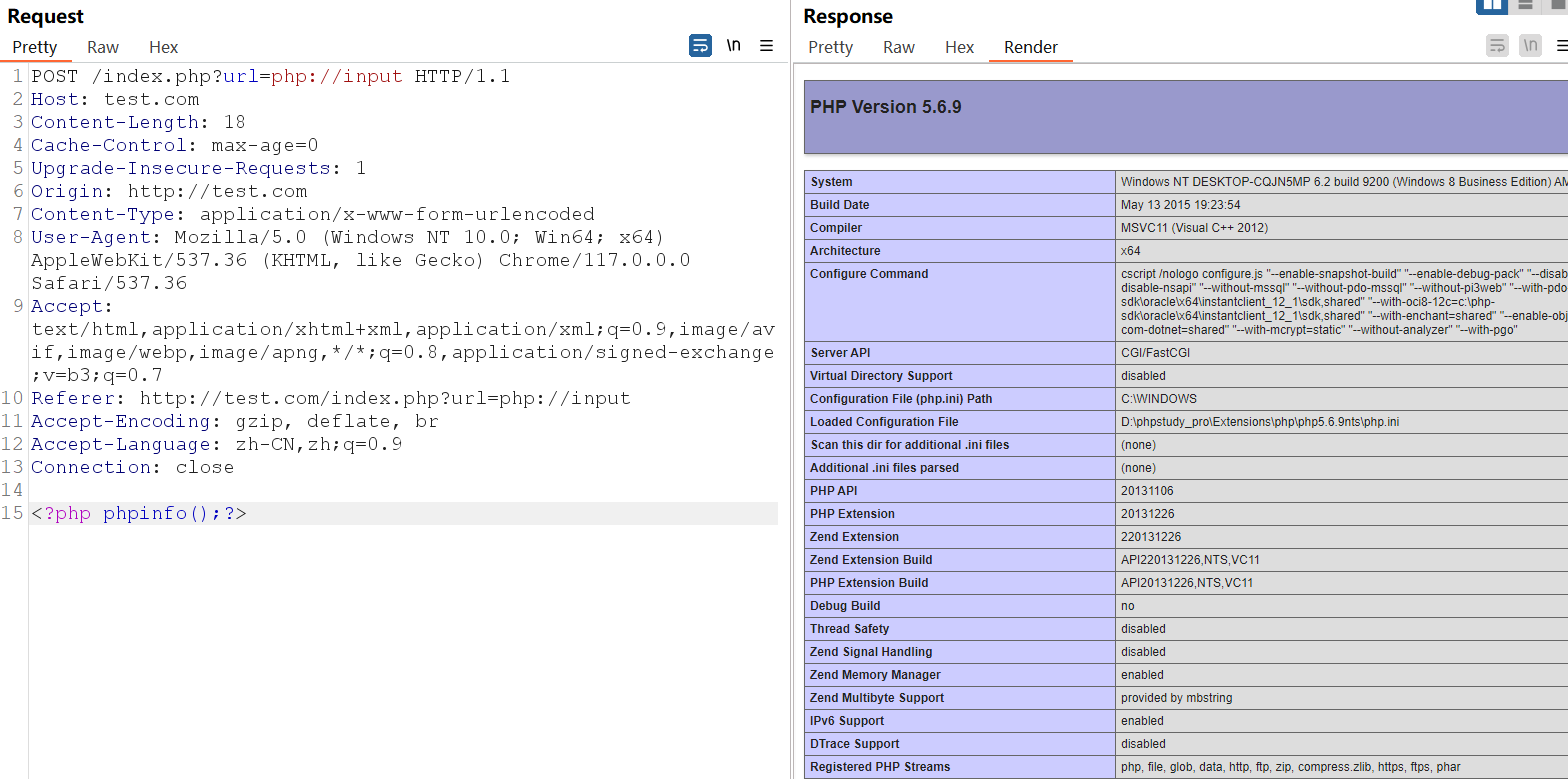The height and width of the screenshot is (779, 1568).
Task: Toggle \n non-printable characters in Request pane
Action: pos(734,46)
